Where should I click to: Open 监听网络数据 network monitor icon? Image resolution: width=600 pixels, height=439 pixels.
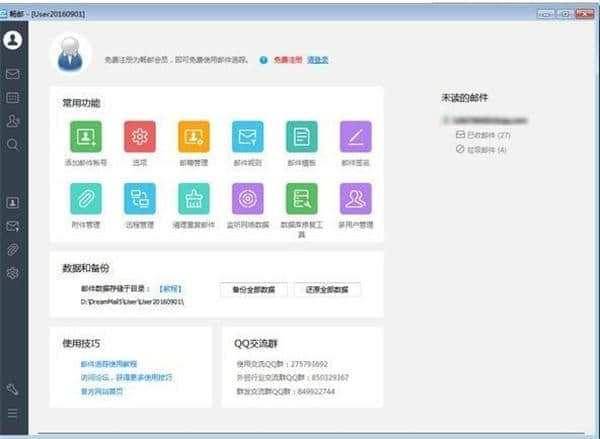click(247, 199)
